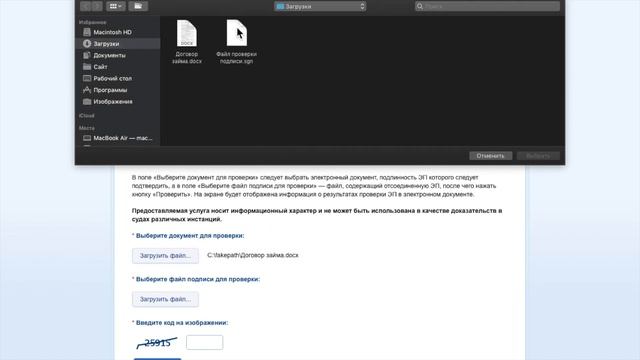Click the Сайт folder icon
This screenshot has width=640, height=360.
coord(87,67)
